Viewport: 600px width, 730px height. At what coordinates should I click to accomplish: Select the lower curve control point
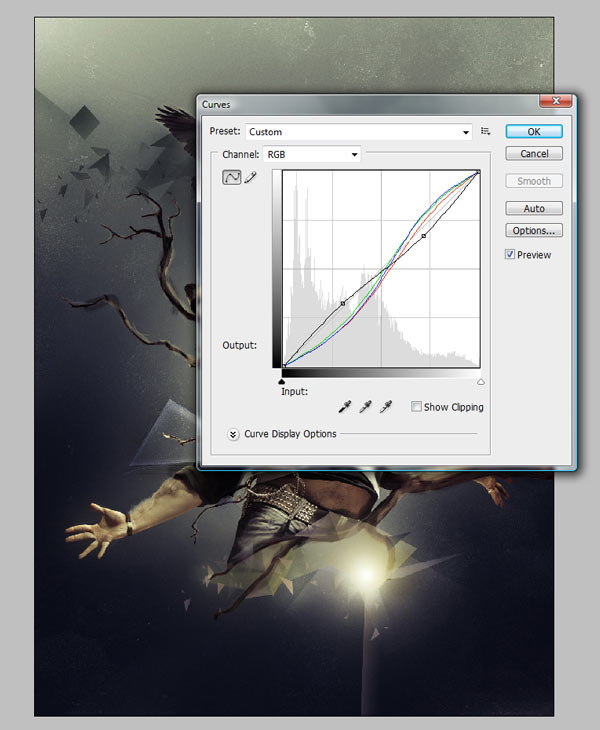pyautogui.click(x=343, y=304)
